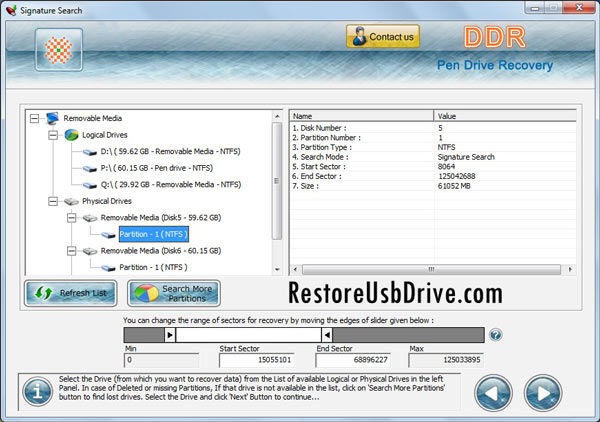Screen dimensions: 600x422
Task: Click the sector slider start handle
Action: click(x=170, y=335)
